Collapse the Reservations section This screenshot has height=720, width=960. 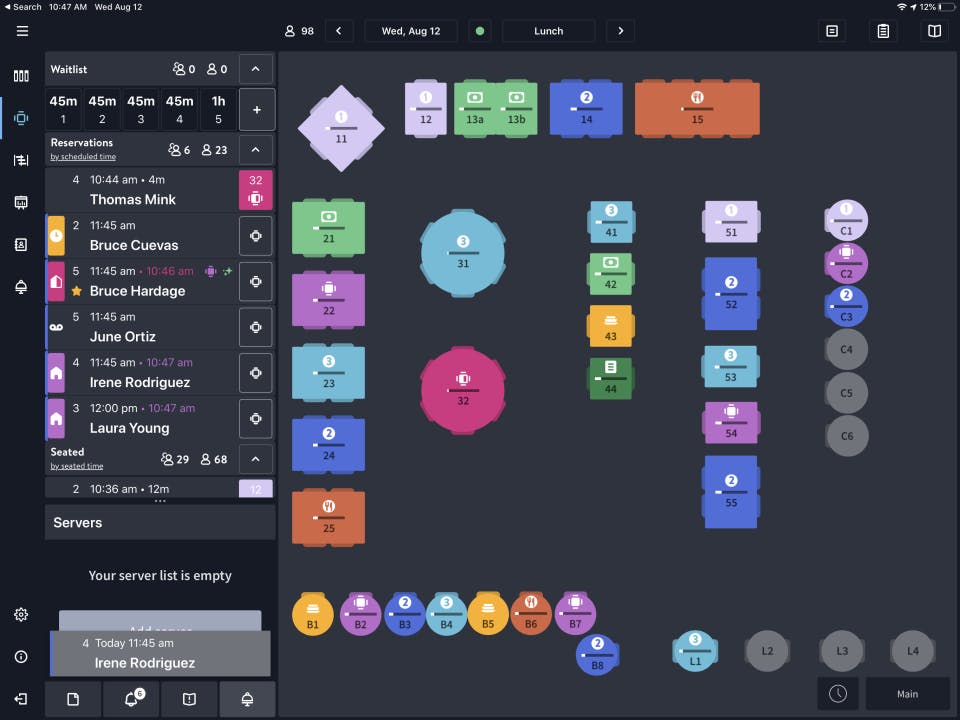pos(256,149)
